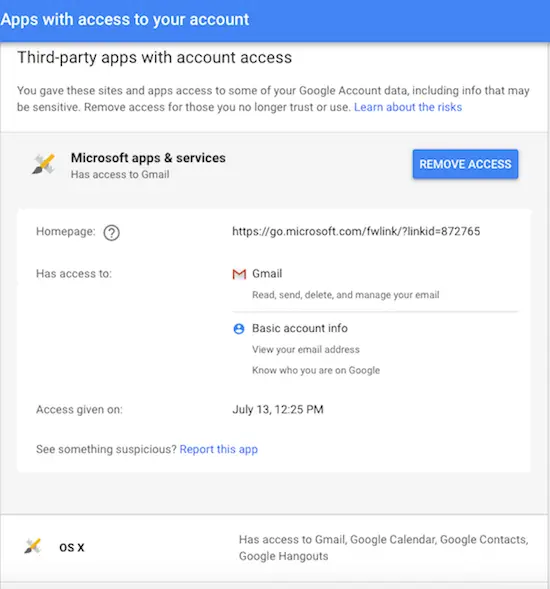The width and height of the screenshot is (550, 589).
Task: Click the Homepage help question mark icon
Action: pyautogui.click(x=112, y=233)
